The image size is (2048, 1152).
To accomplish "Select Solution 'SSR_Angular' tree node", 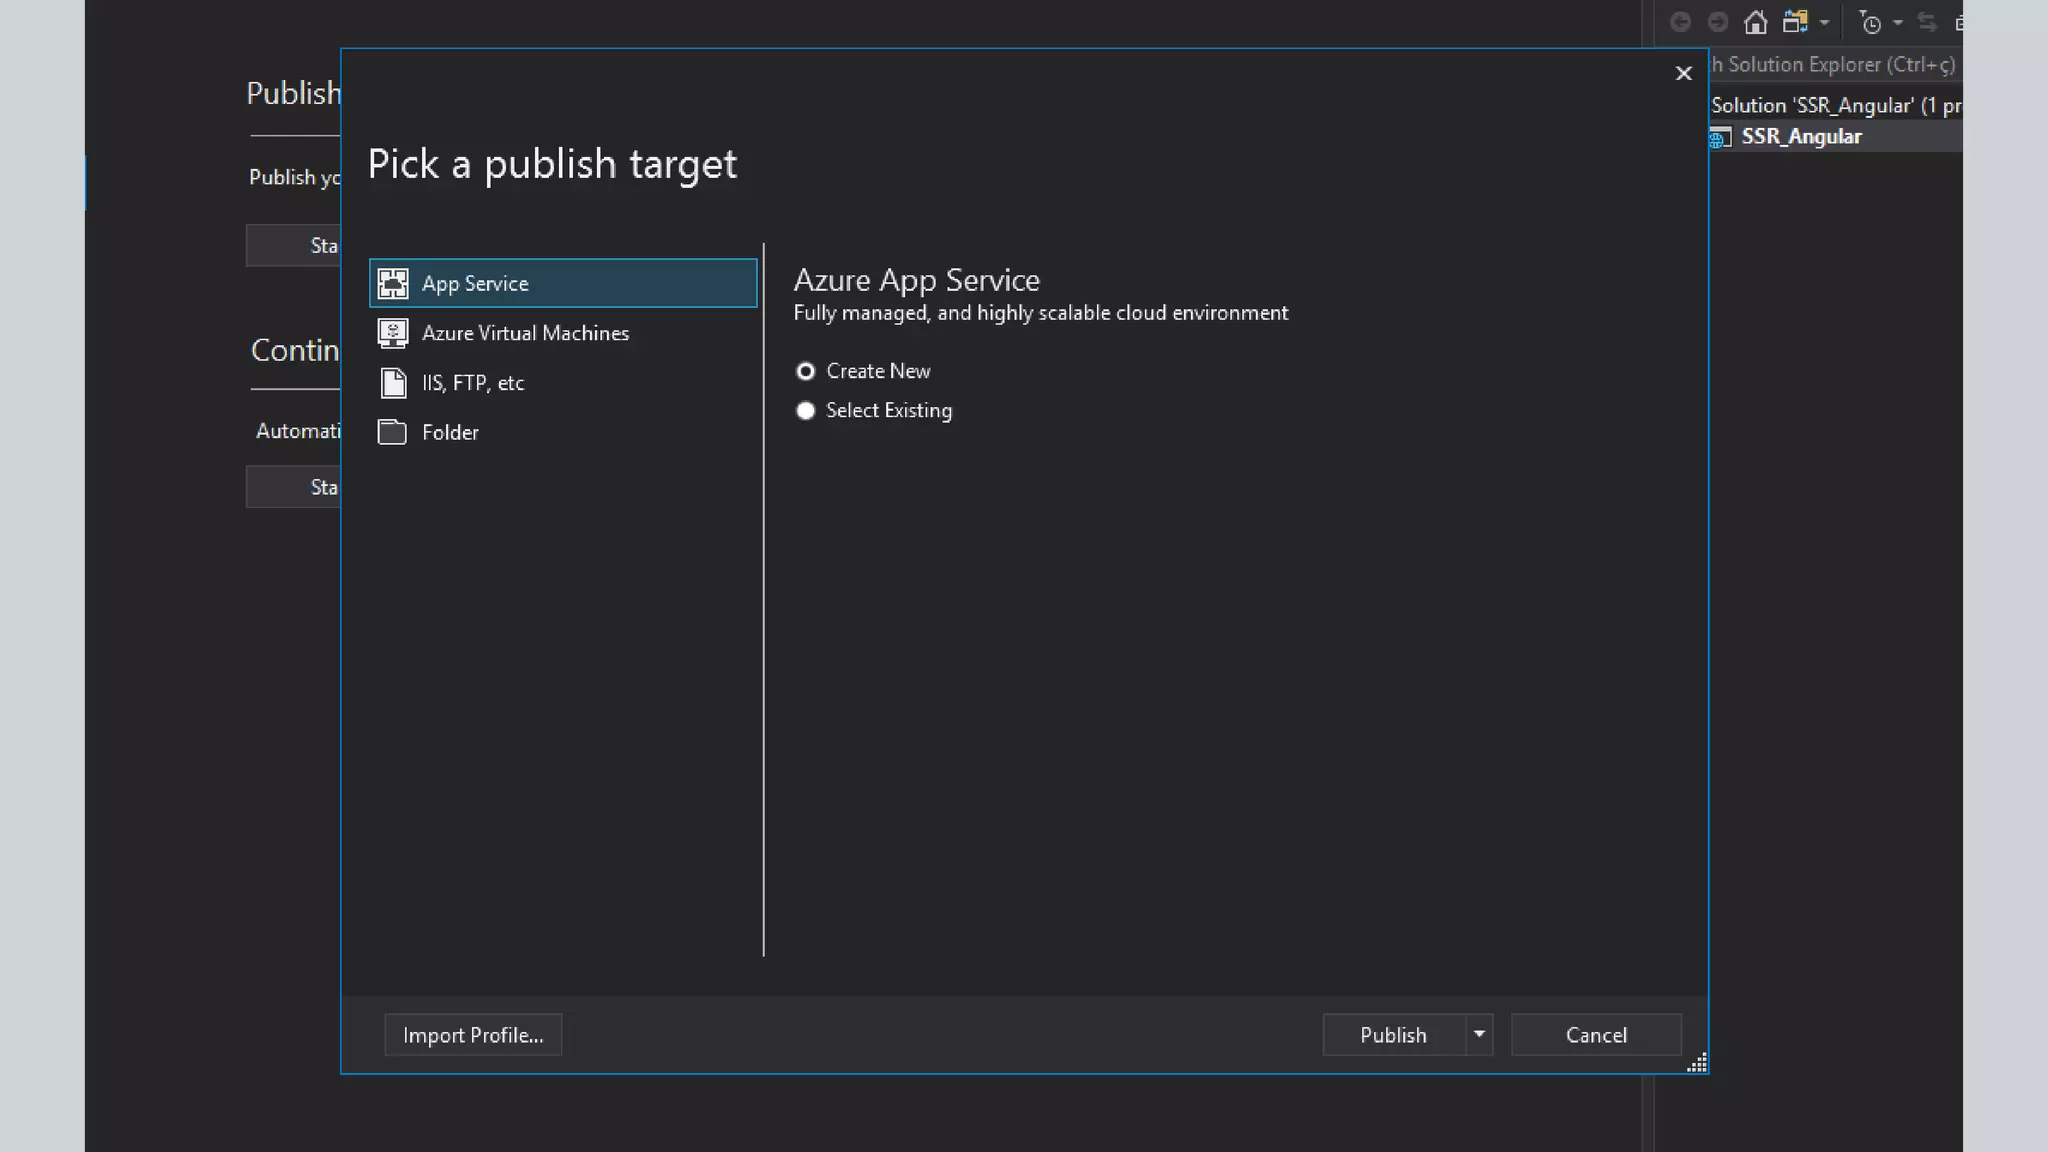I will 1836,106.
